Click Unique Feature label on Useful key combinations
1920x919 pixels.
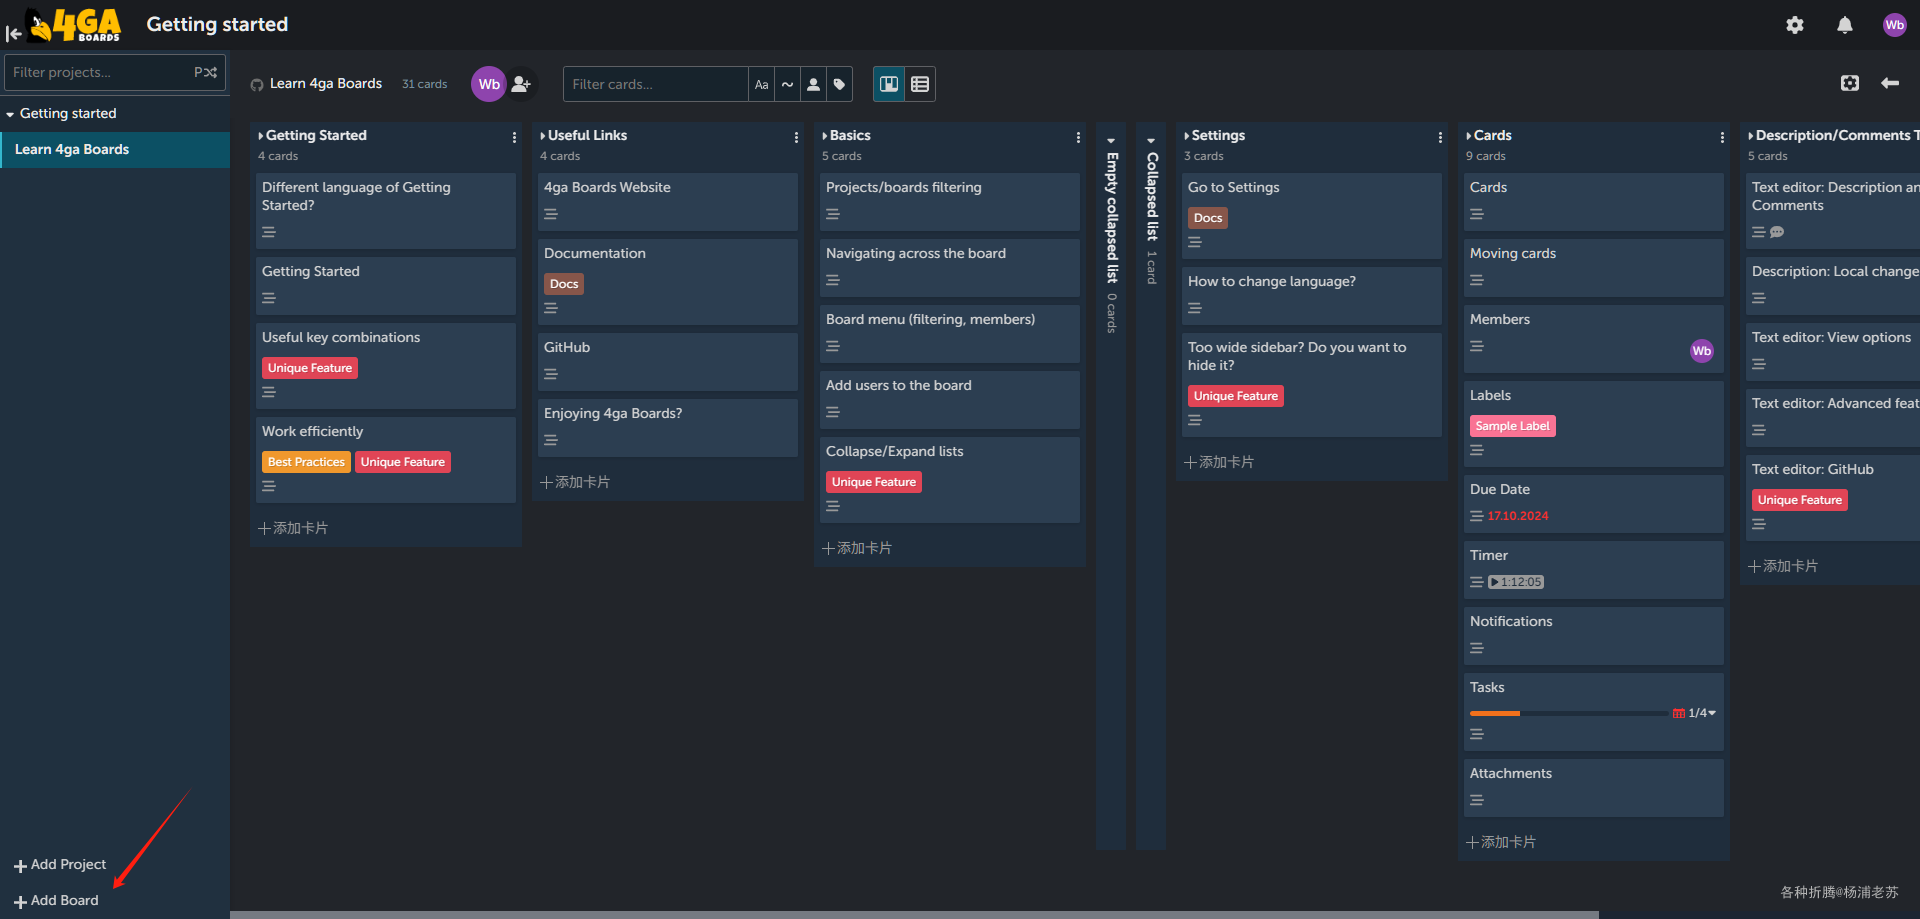tap(310, 368)
